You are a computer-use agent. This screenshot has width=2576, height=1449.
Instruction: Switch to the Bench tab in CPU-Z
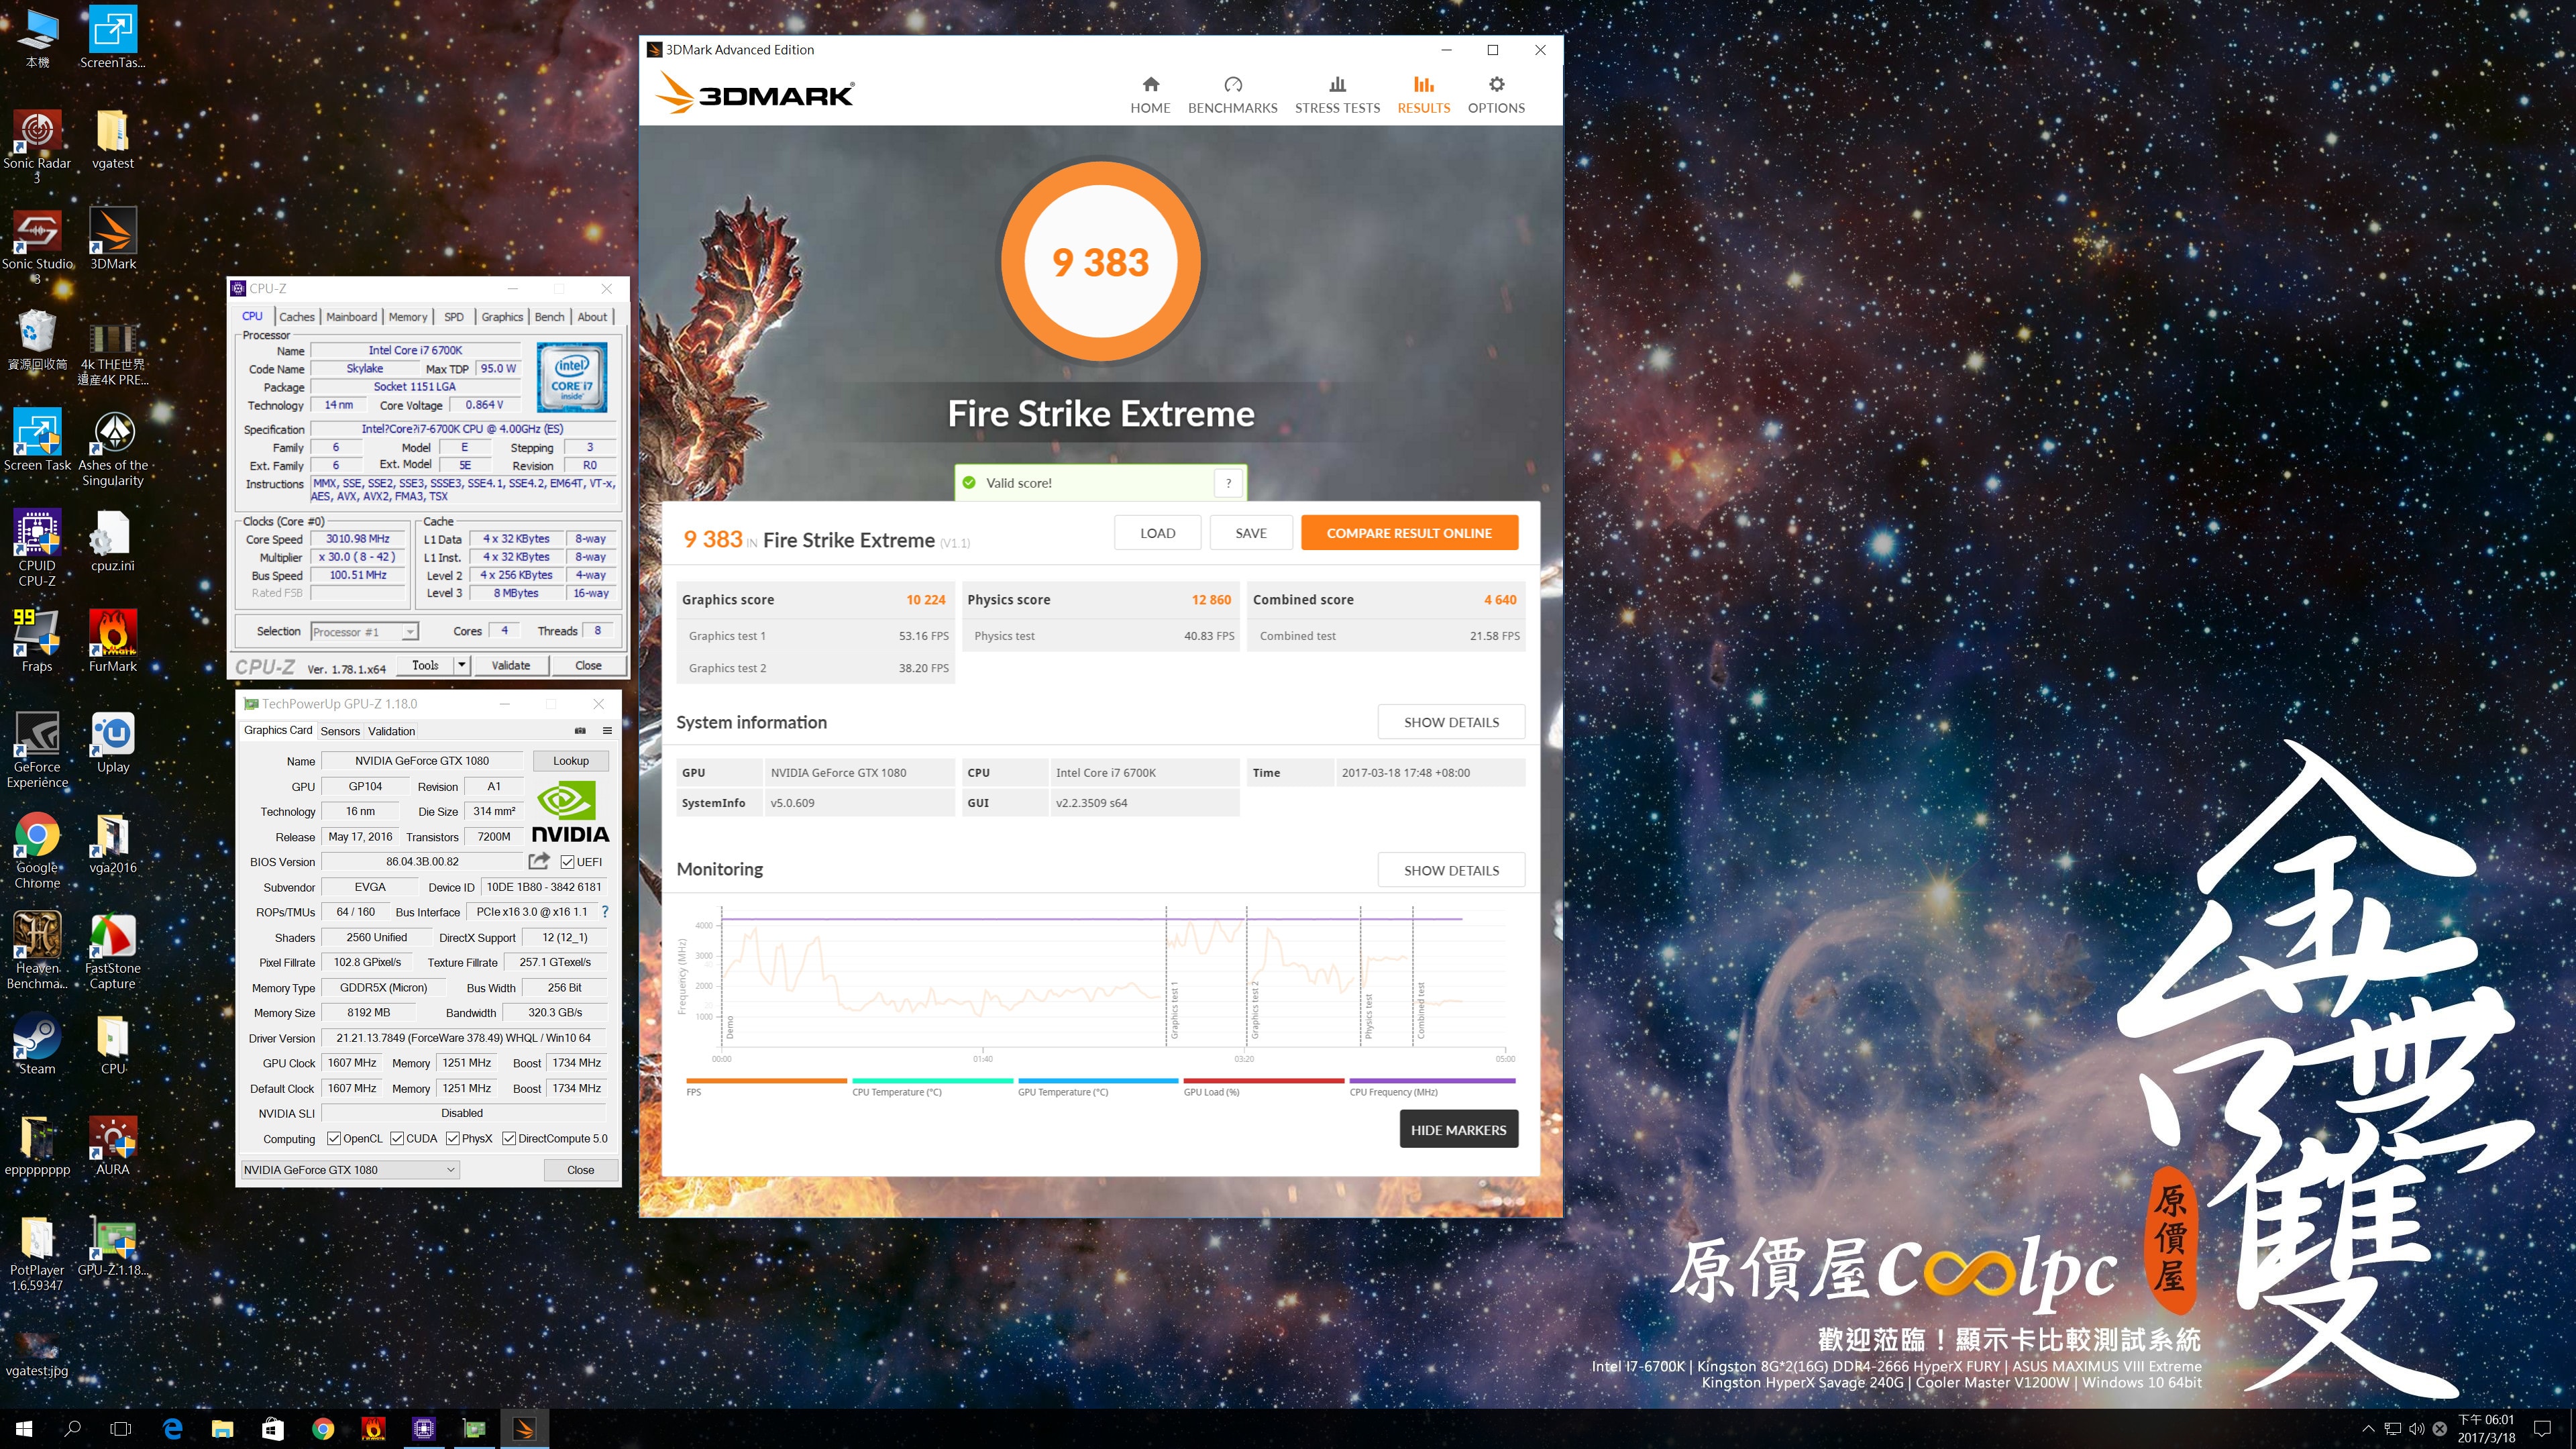549,316
